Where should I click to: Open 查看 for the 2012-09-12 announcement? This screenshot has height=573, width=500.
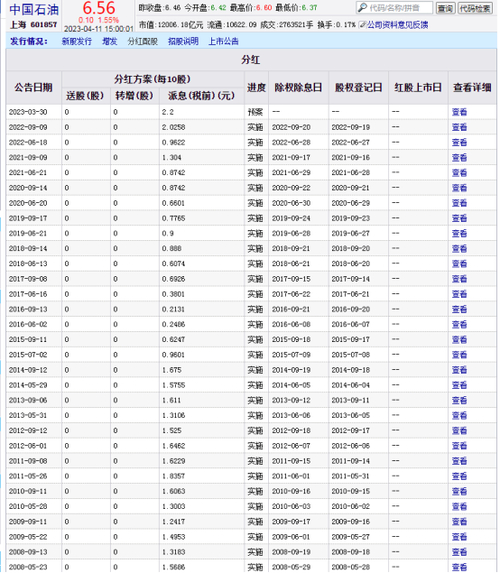click(459, 430)
